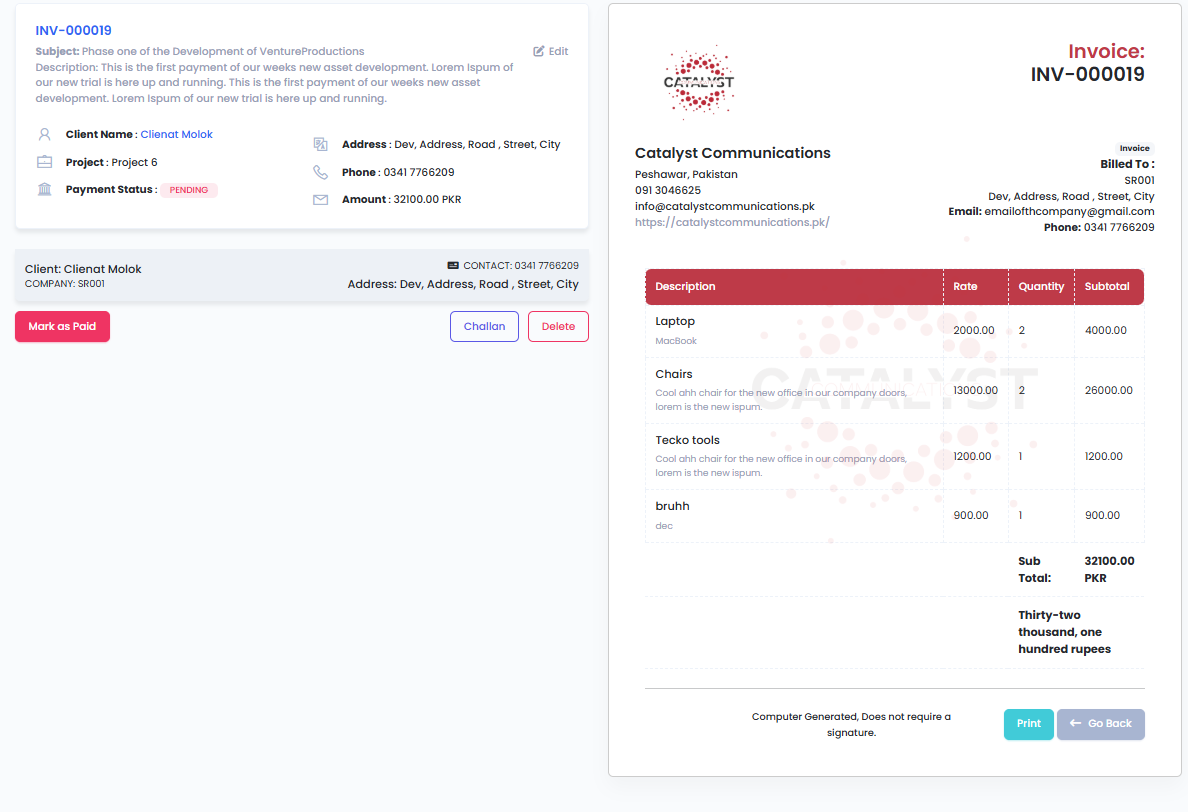Click the Subject line of the invoice

click(x=200, y=52)
